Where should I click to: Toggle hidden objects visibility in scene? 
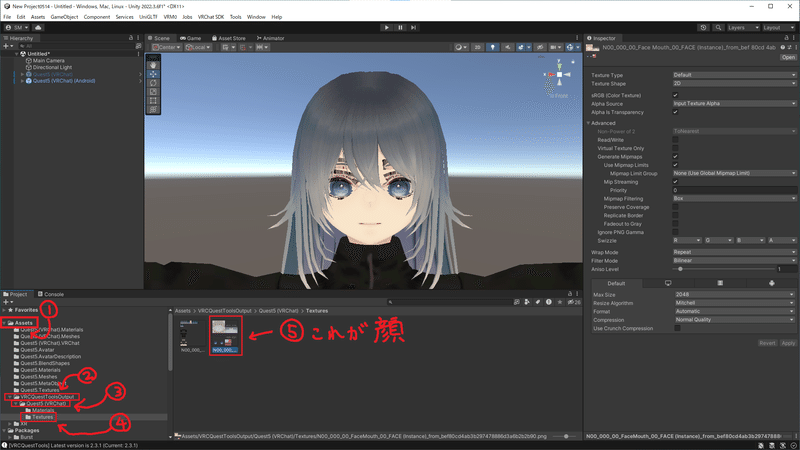540,47
